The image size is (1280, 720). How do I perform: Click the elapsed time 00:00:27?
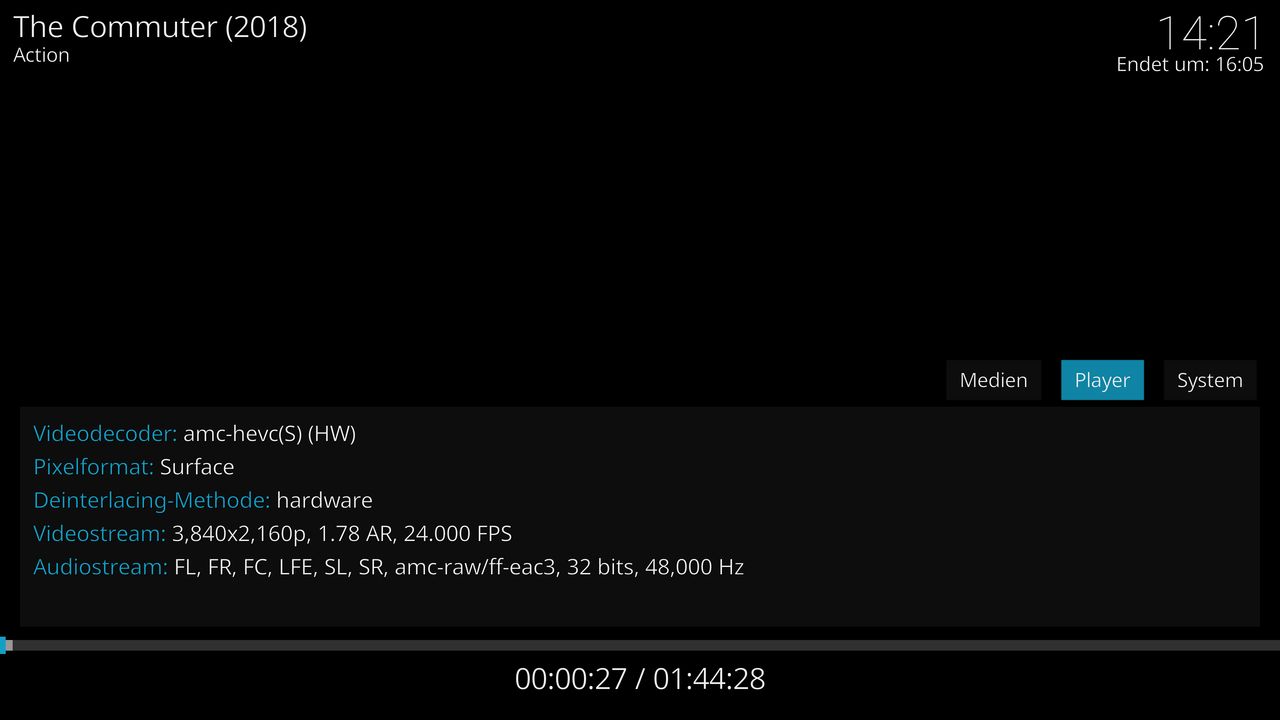(x=571, y=679)
